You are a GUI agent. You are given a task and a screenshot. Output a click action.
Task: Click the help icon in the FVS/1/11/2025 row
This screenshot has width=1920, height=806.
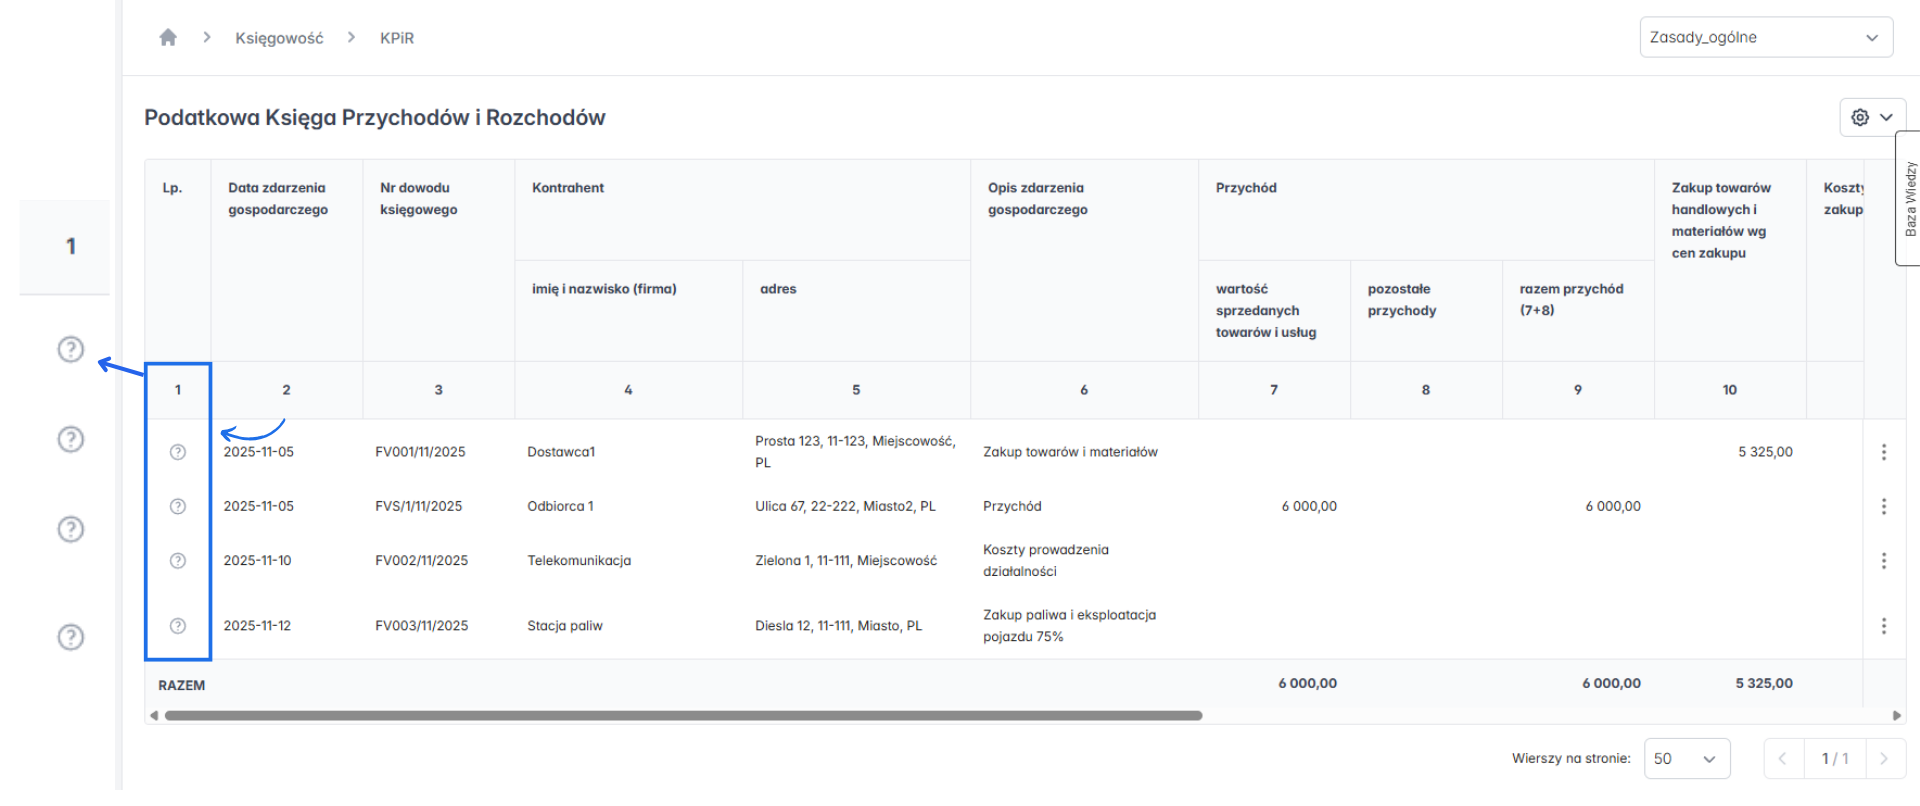tap(178, 506)
